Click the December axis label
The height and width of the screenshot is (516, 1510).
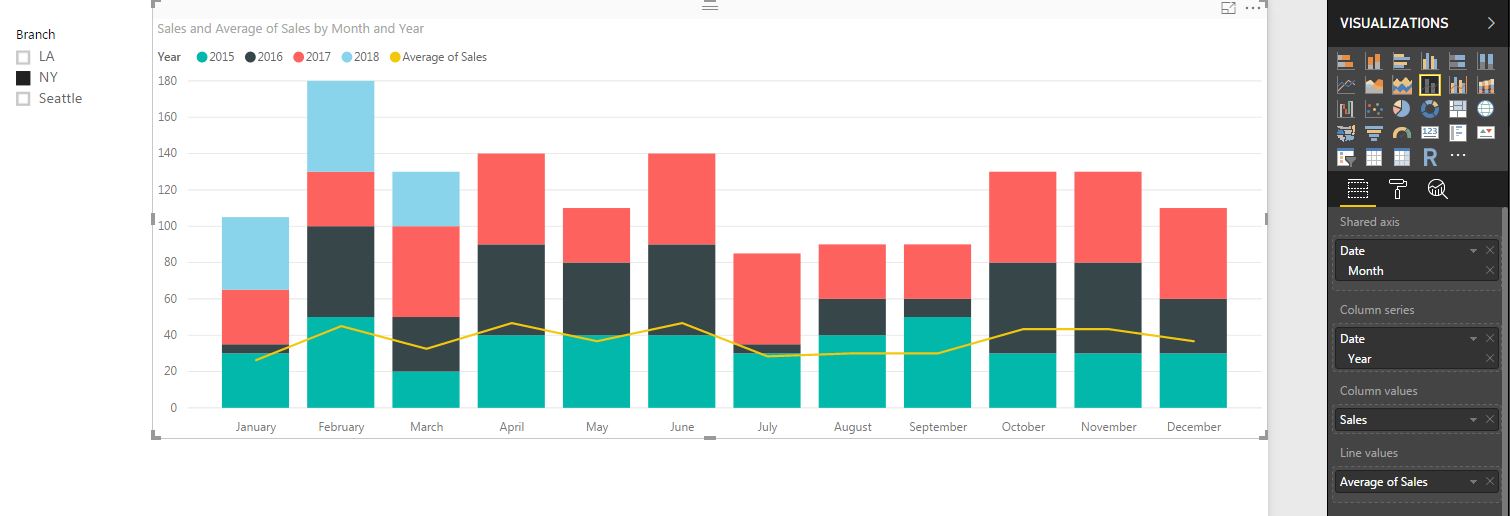[1194, 427]
